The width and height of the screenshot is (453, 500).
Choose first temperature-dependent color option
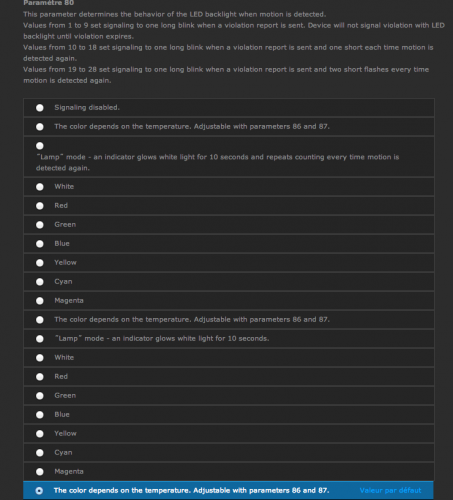(x=40, y=127)
